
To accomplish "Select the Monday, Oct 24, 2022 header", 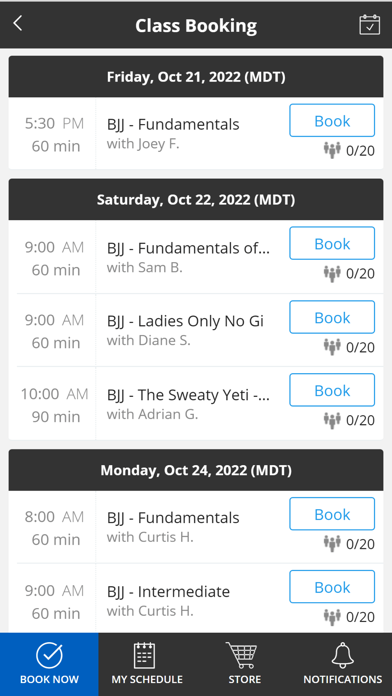I will pos(196,470).
